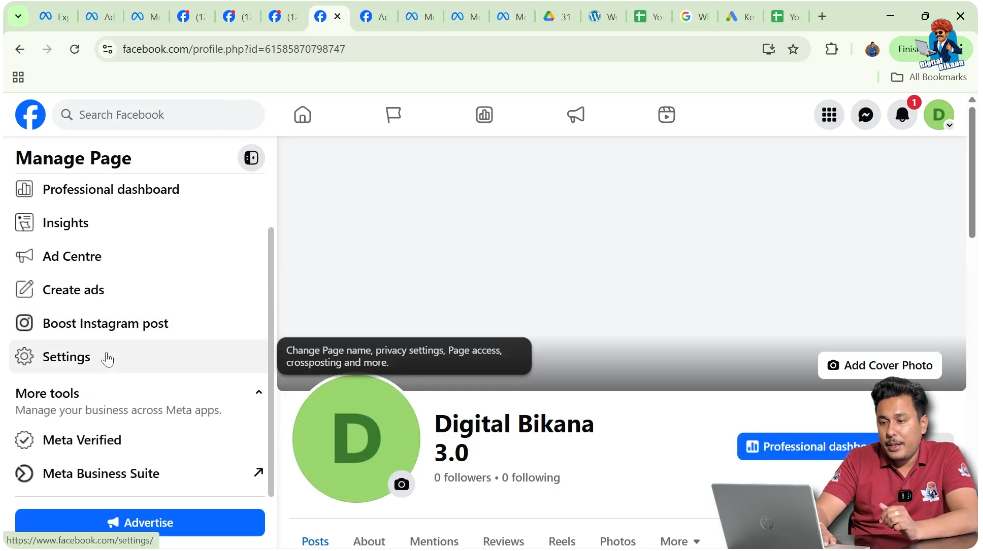Open the Ad Centre megaphone icon in top nav
Image resolution: width=983 pixels, height=551 pixels.
[x=576, y=115]
